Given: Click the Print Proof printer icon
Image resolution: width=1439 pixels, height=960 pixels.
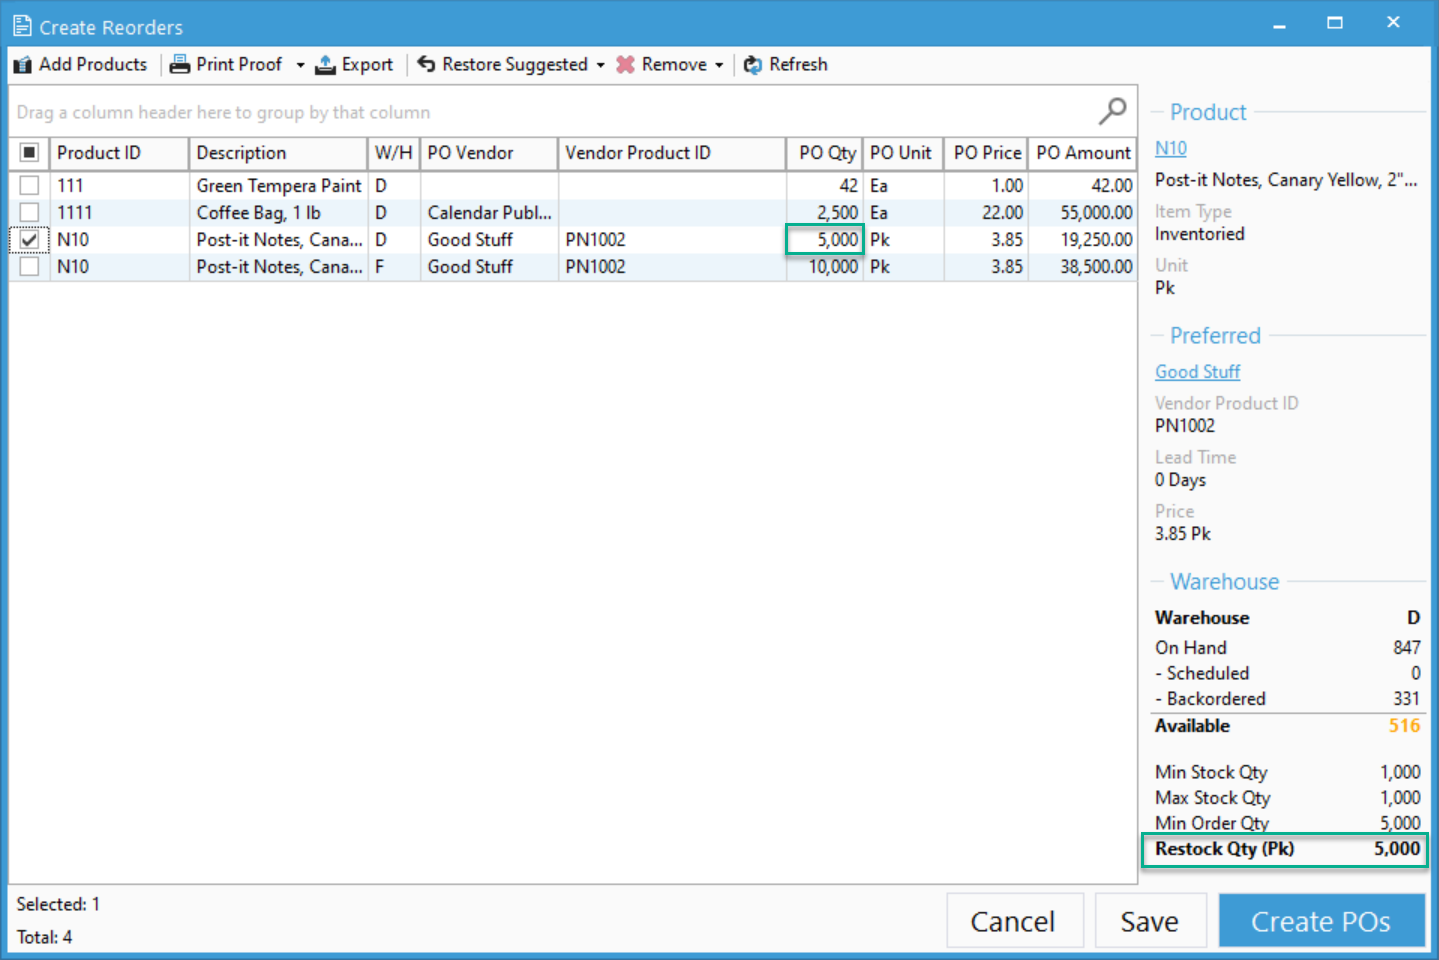Looking at the screenshot, I should (180, 65).
